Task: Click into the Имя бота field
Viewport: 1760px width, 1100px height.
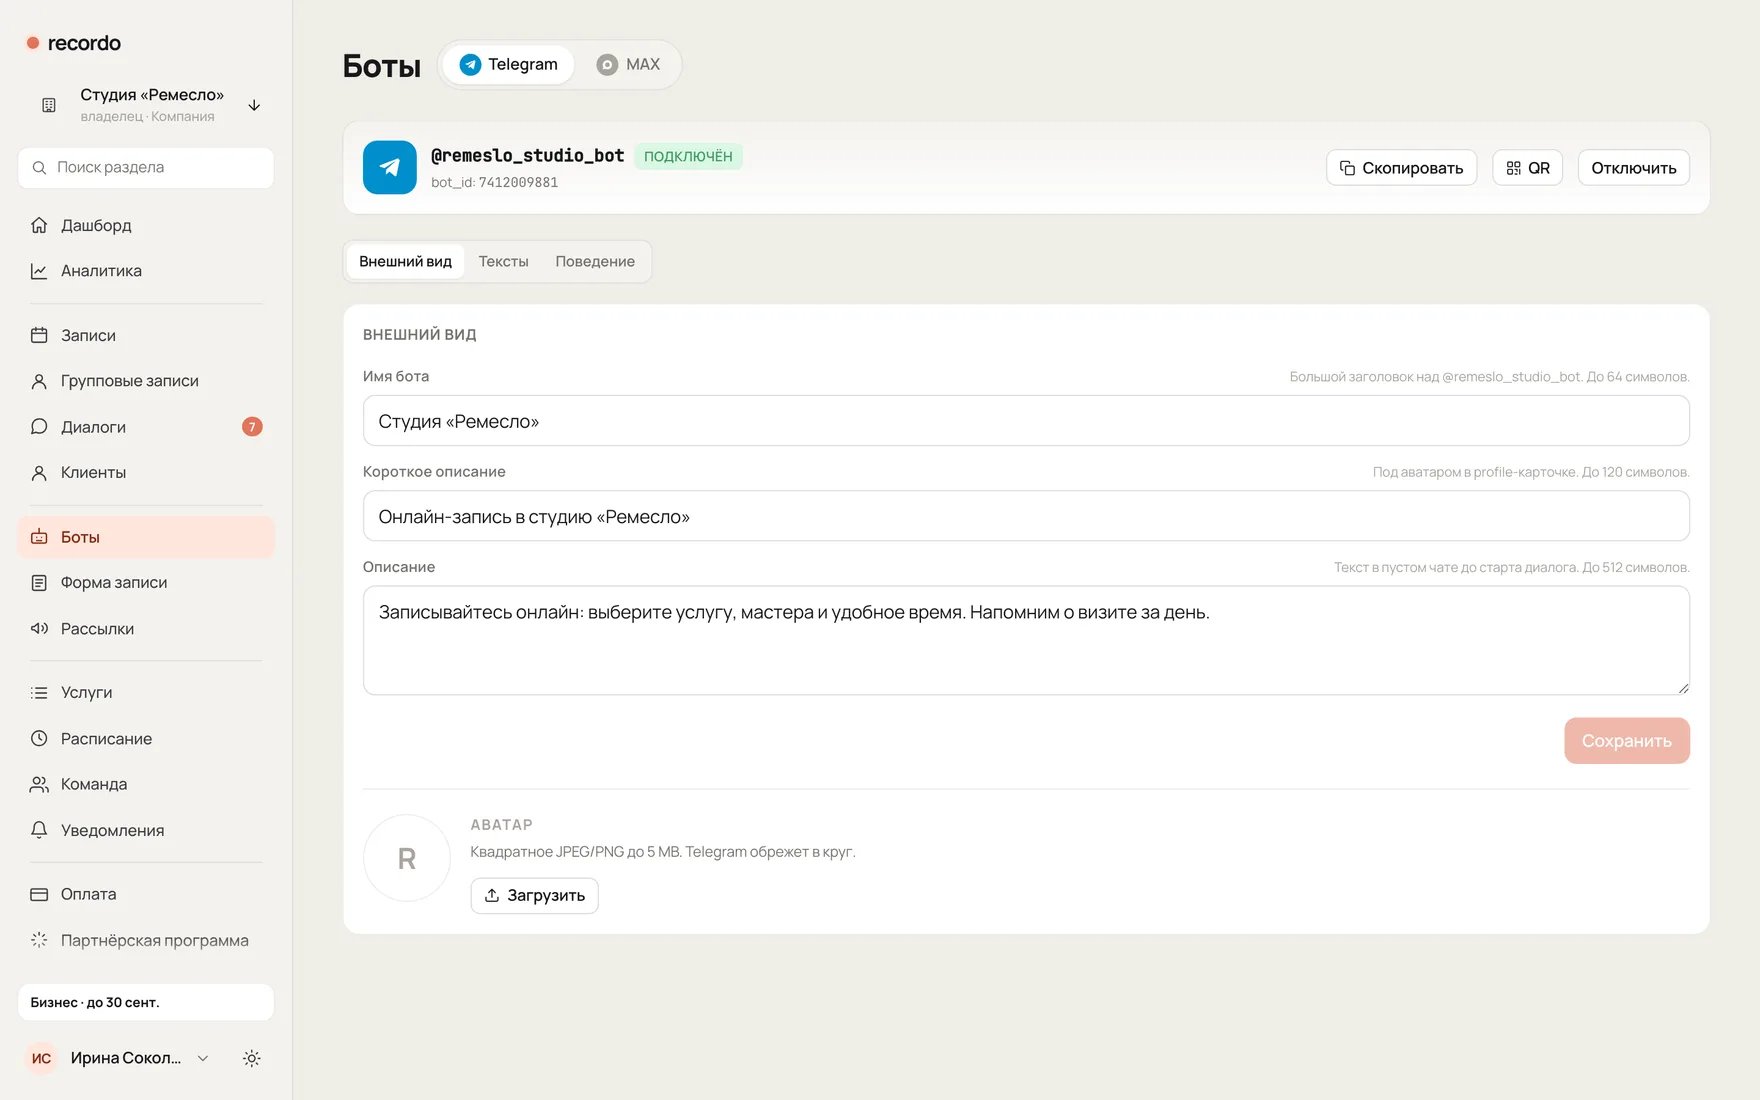Action: [x=1026, y=421]
